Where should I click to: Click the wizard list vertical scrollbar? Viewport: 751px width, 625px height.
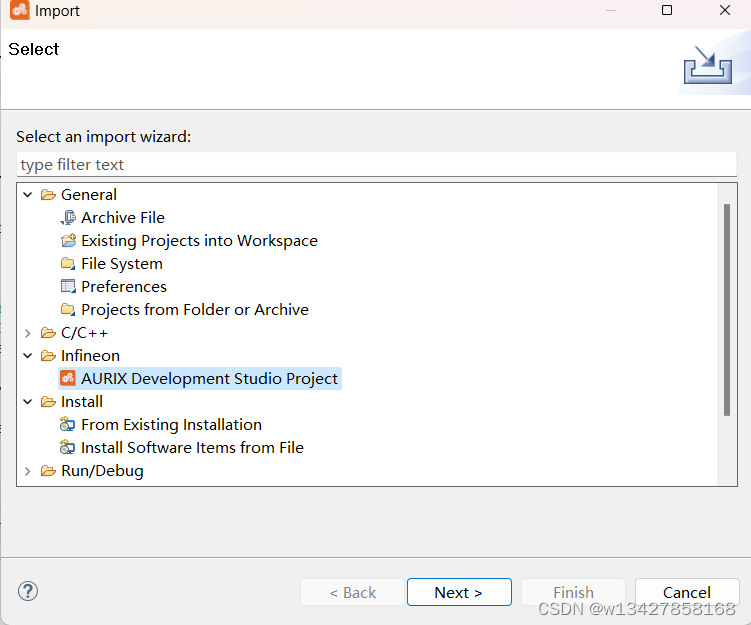point(727,310)
